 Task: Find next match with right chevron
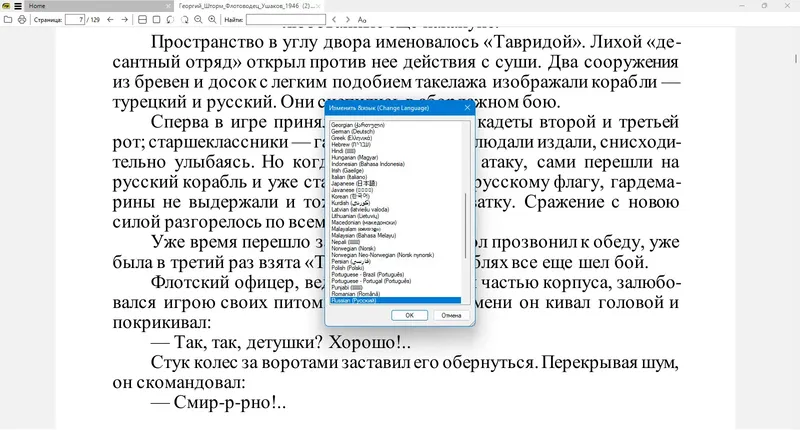pos(347,19)
